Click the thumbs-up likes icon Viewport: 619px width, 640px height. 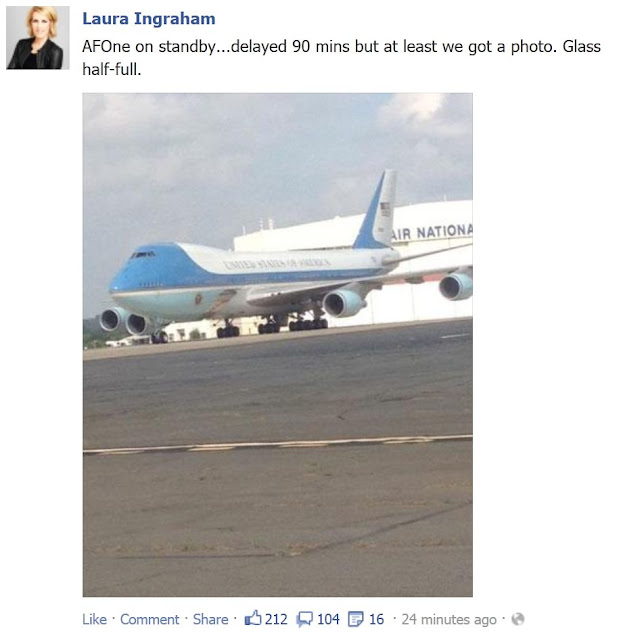click(x=253, y=618)
